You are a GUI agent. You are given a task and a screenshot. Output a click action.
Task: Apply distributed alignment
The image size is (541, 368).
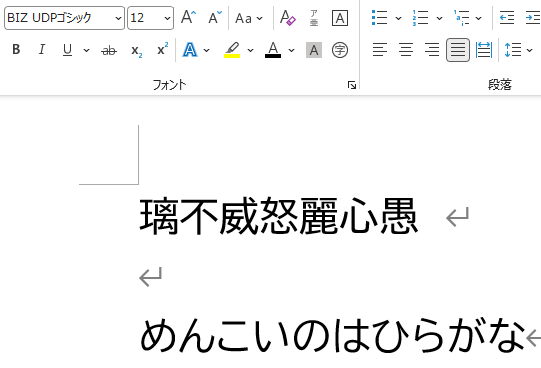484,50
